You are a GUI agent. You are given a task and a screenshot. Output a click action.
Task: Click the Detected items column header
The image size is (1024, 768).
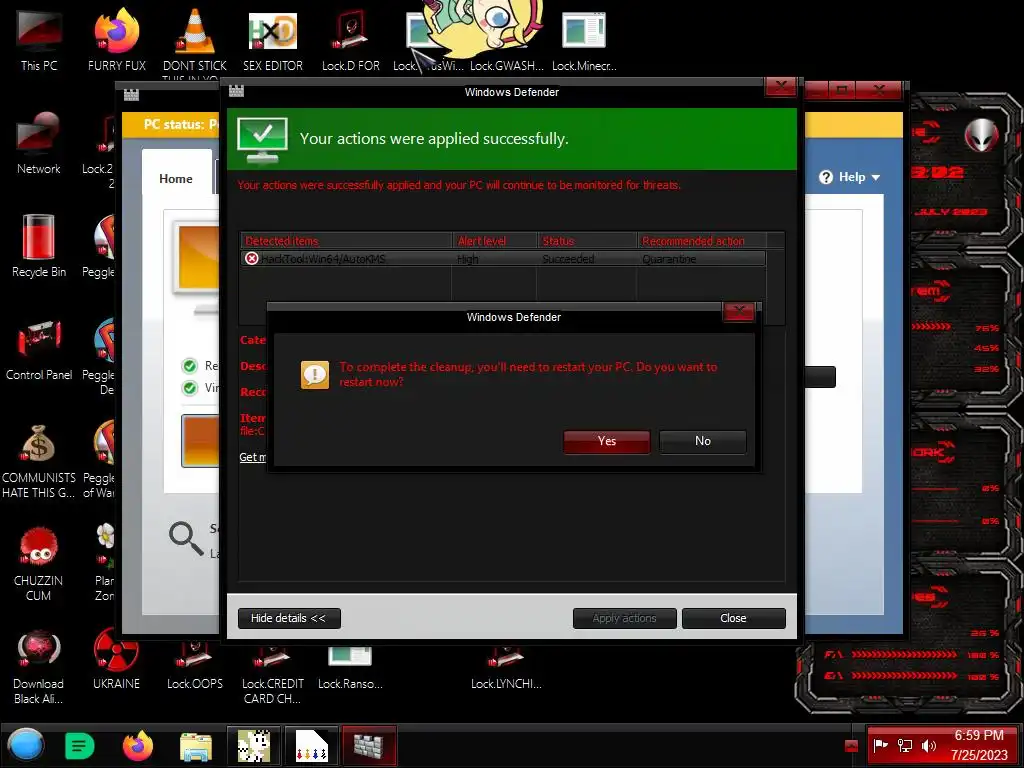click(346, 241)
